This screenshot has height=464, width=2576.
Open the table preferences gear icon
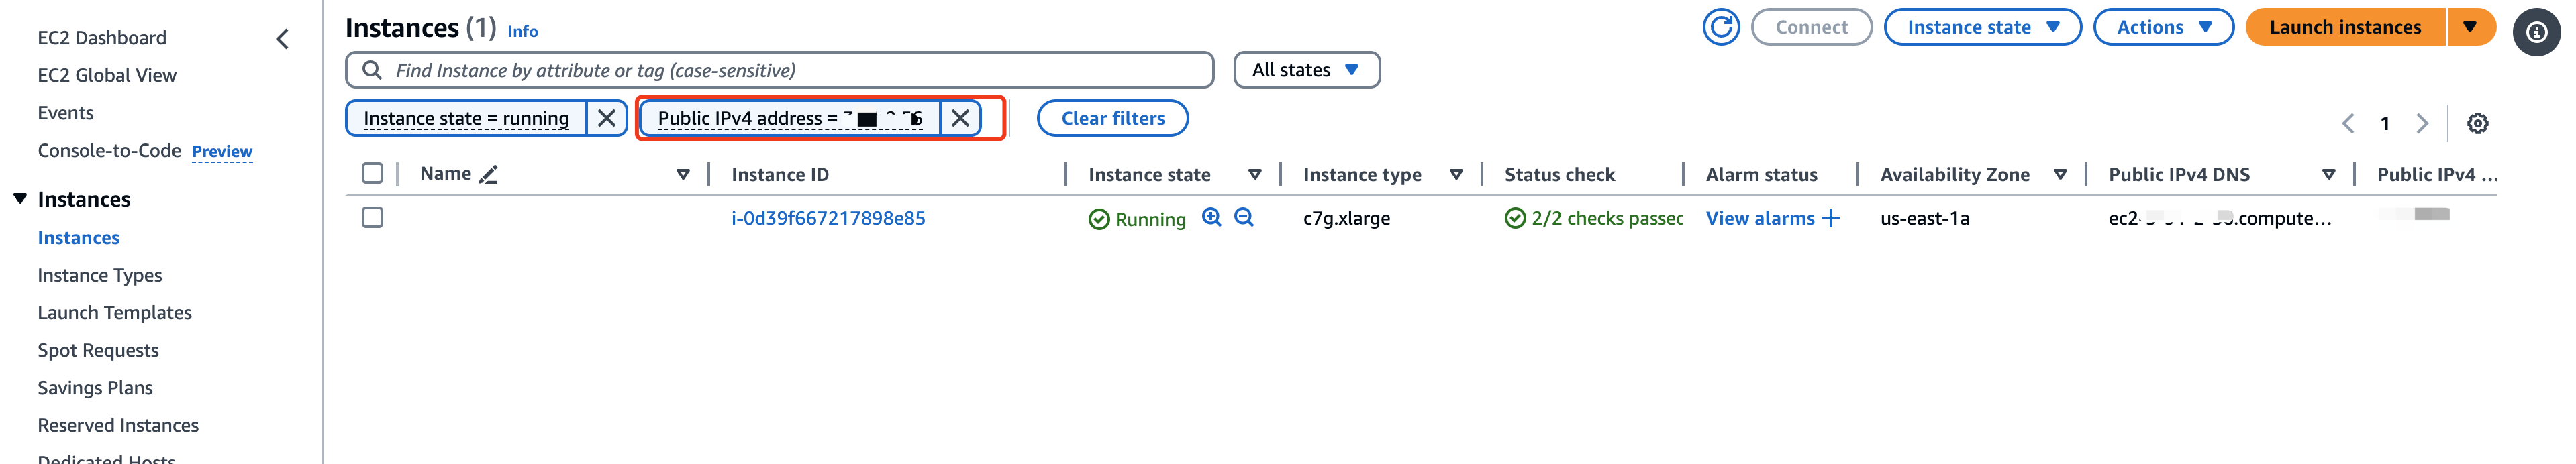point(2477,123)
